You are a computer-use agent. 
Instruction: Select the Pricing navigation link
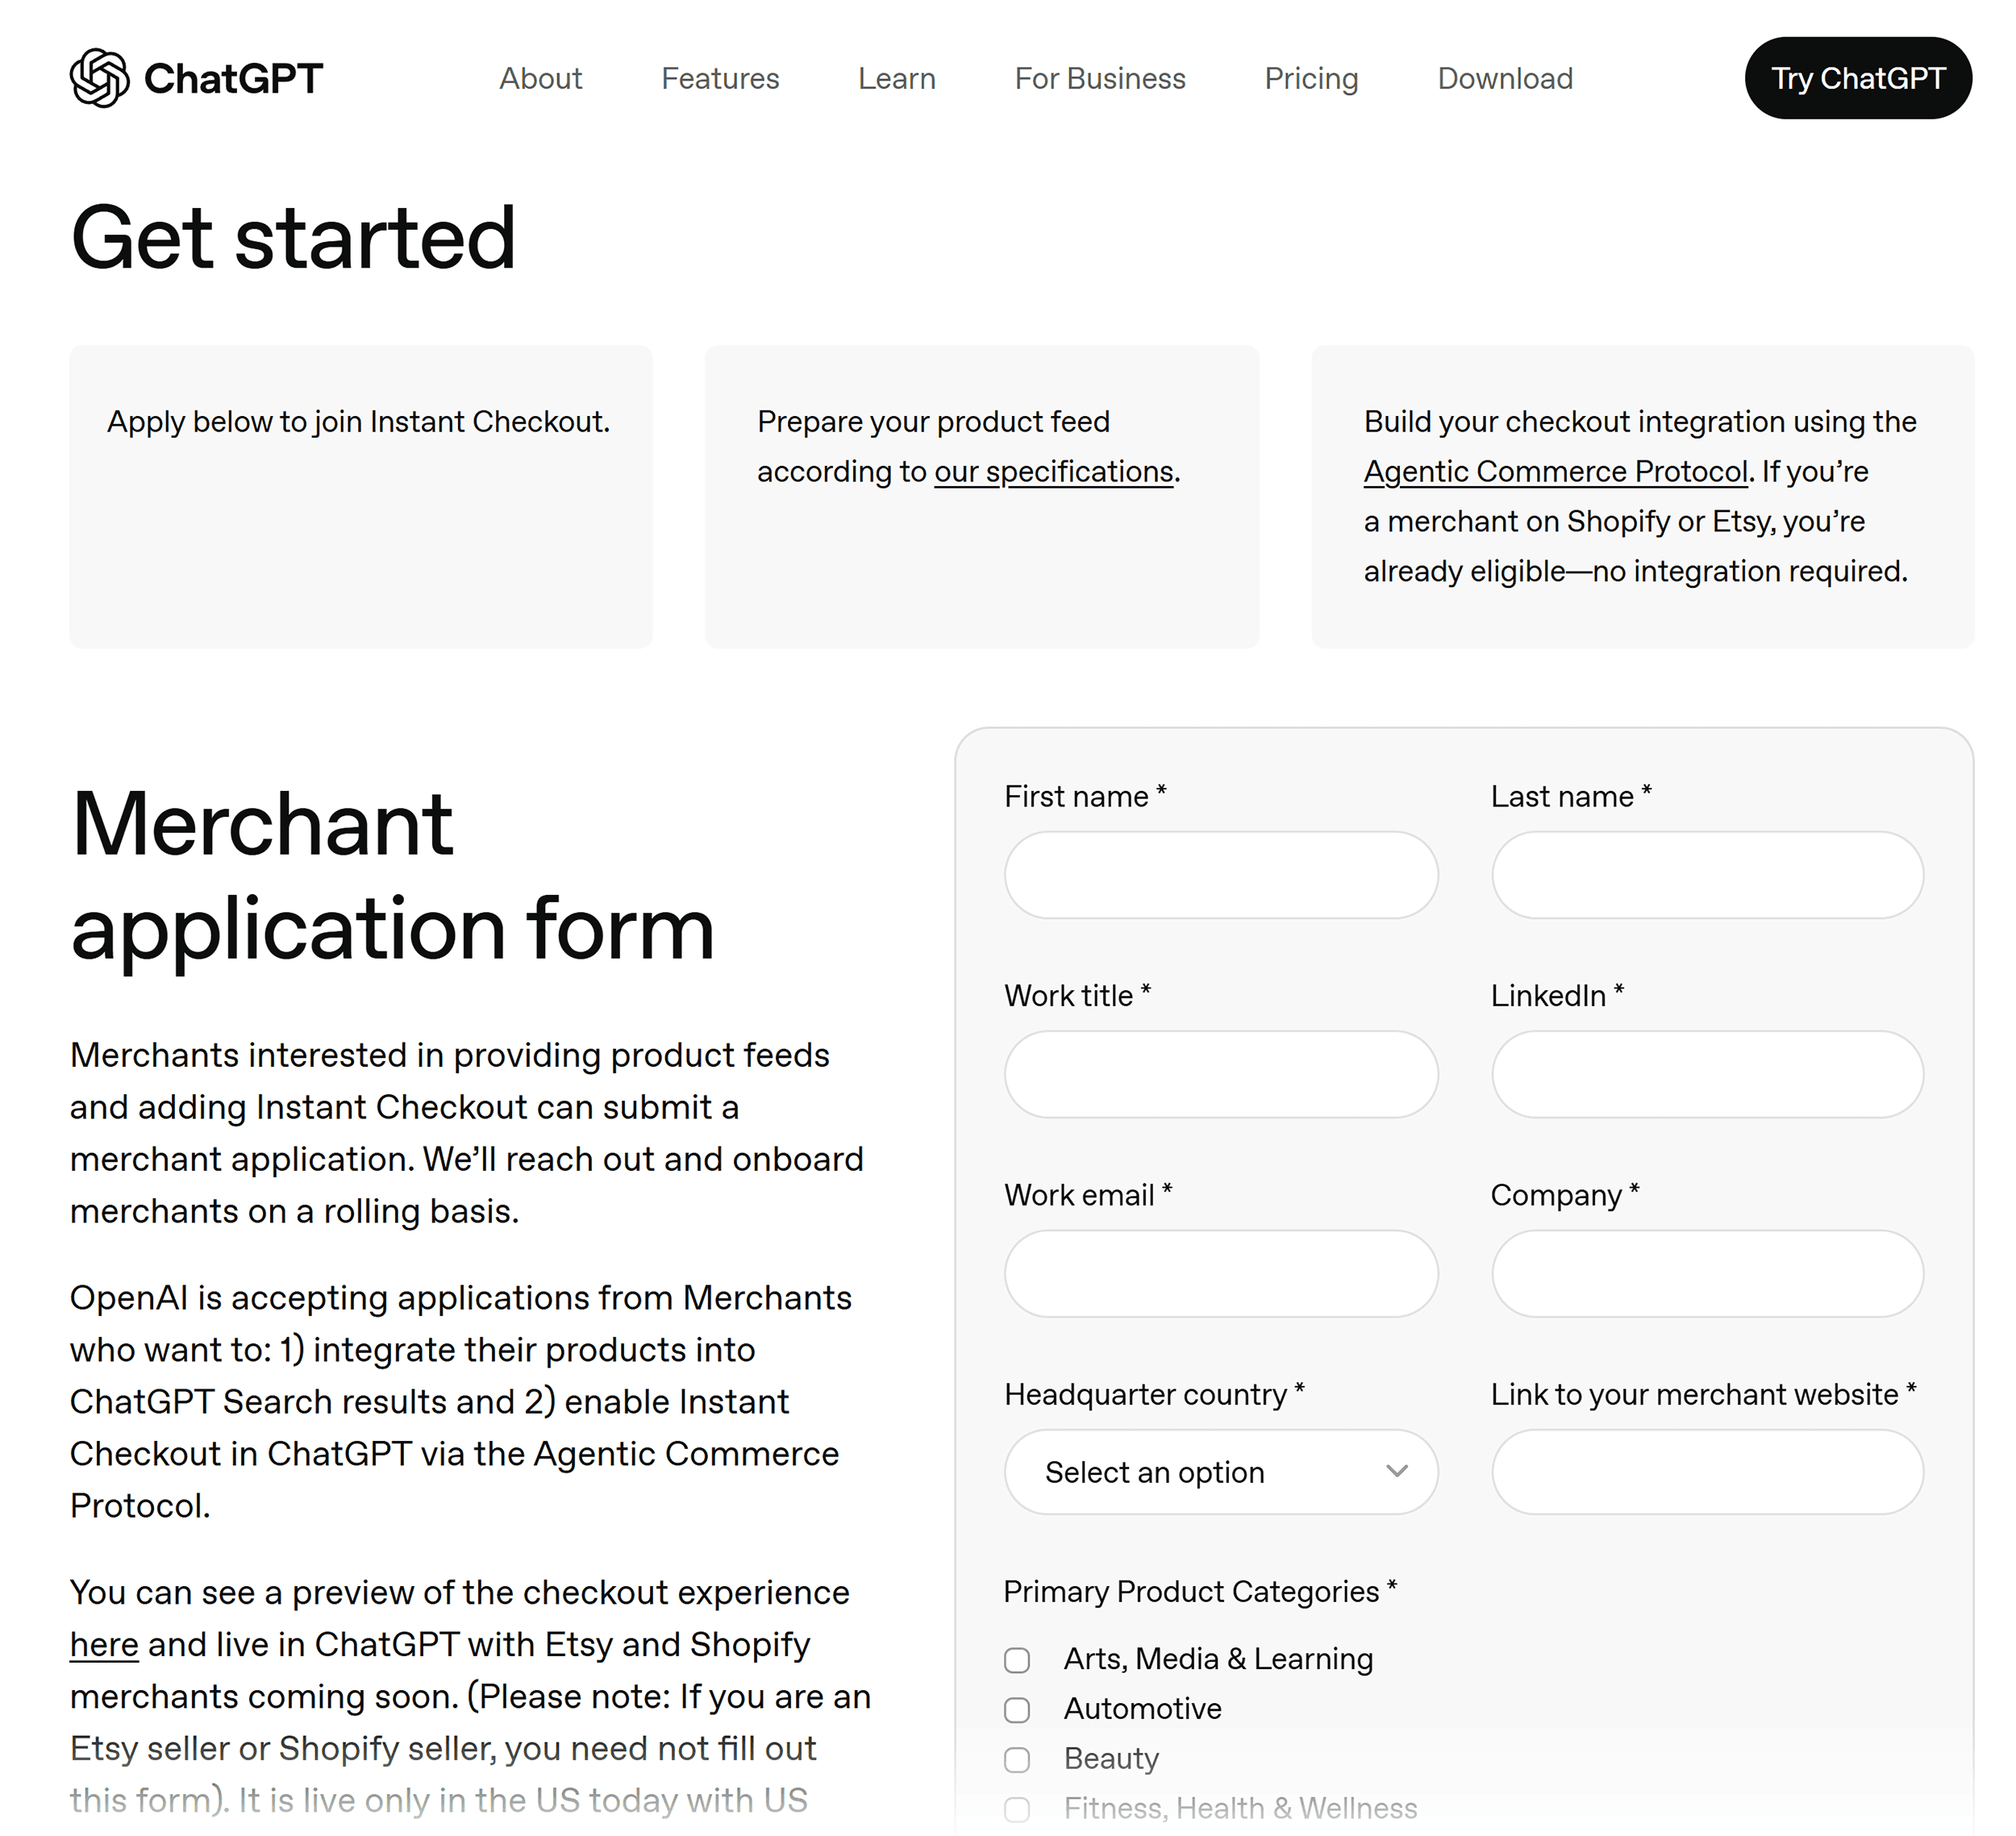pos(1311,78)
